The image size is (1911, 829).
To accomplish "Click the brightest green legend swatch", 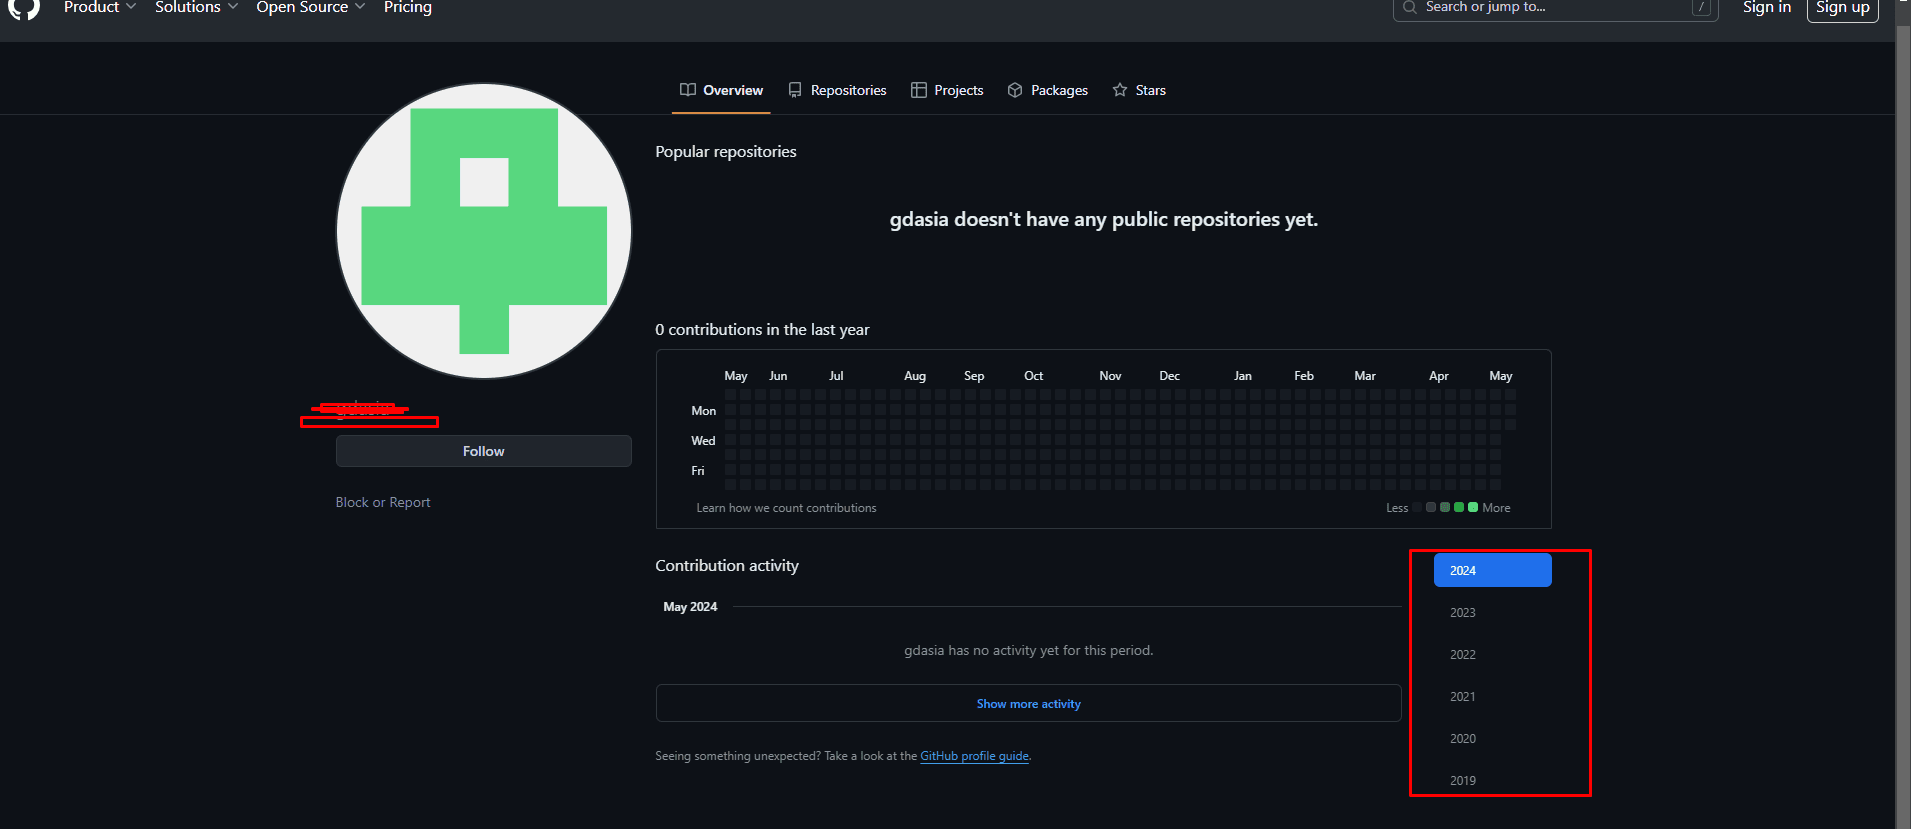I will click(1473, 507).
